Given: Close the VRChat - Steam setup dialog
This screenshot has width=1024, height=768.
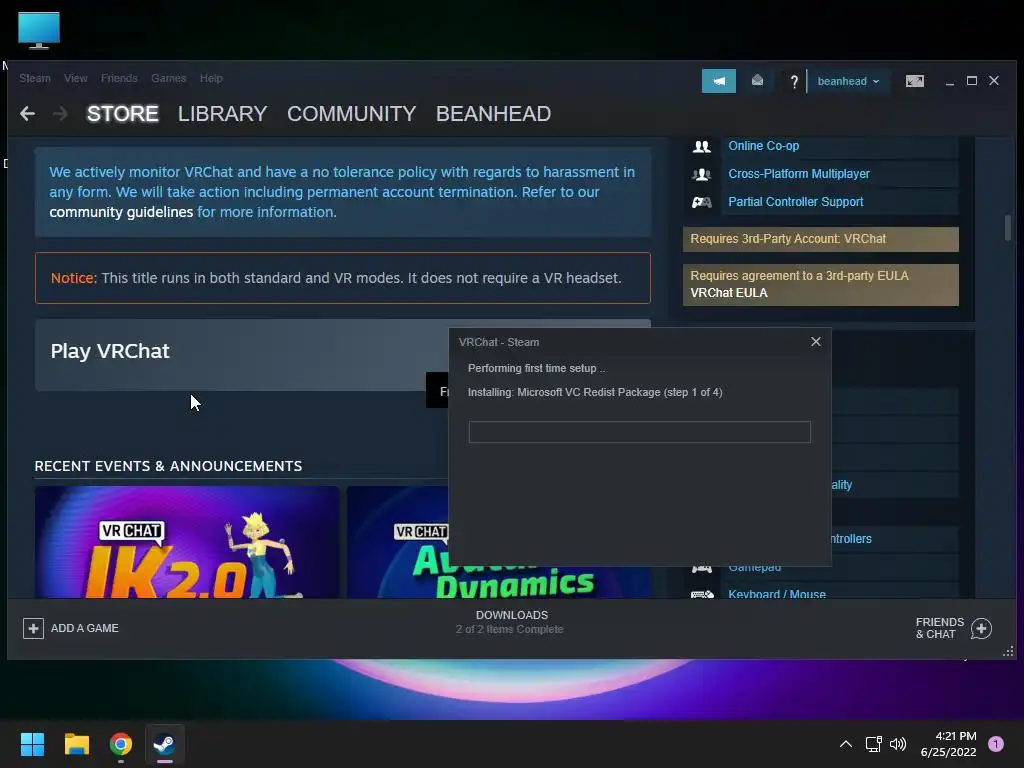Looking at the screenshot, I should click(x=816, y=342).
